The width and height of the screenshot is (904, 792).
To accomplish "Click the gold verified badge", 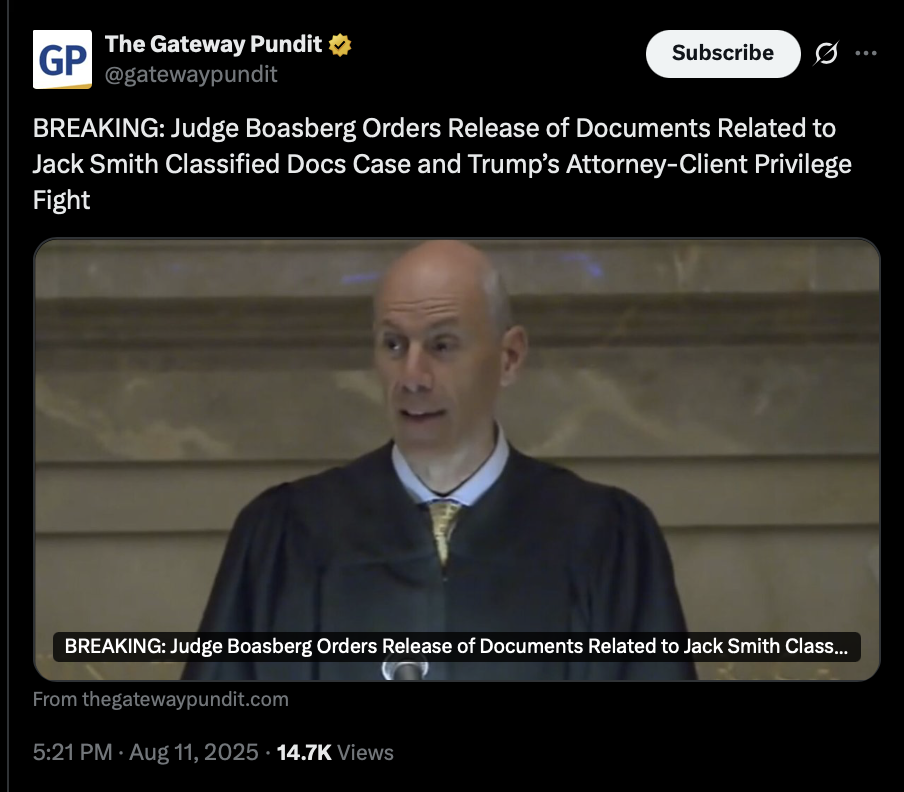I will [x=340, y=45].
